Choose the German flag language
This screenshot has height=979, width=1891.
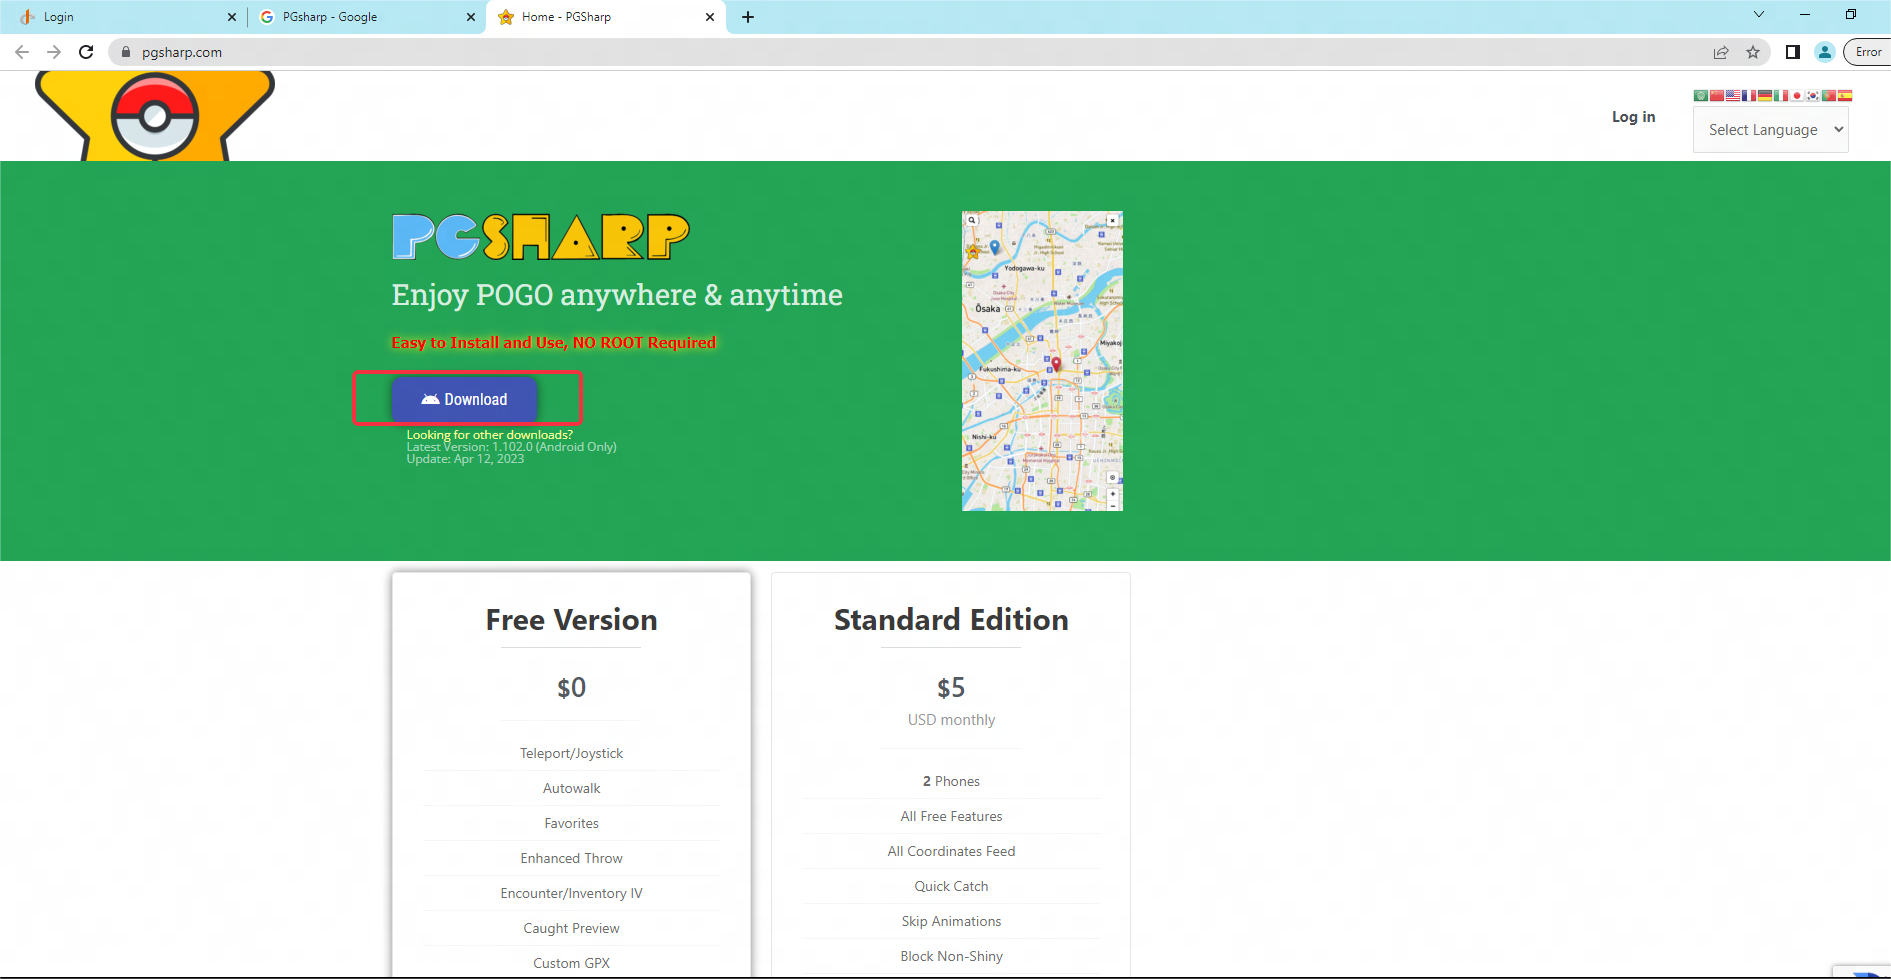pyautogui.click(x=1765, y=95)
